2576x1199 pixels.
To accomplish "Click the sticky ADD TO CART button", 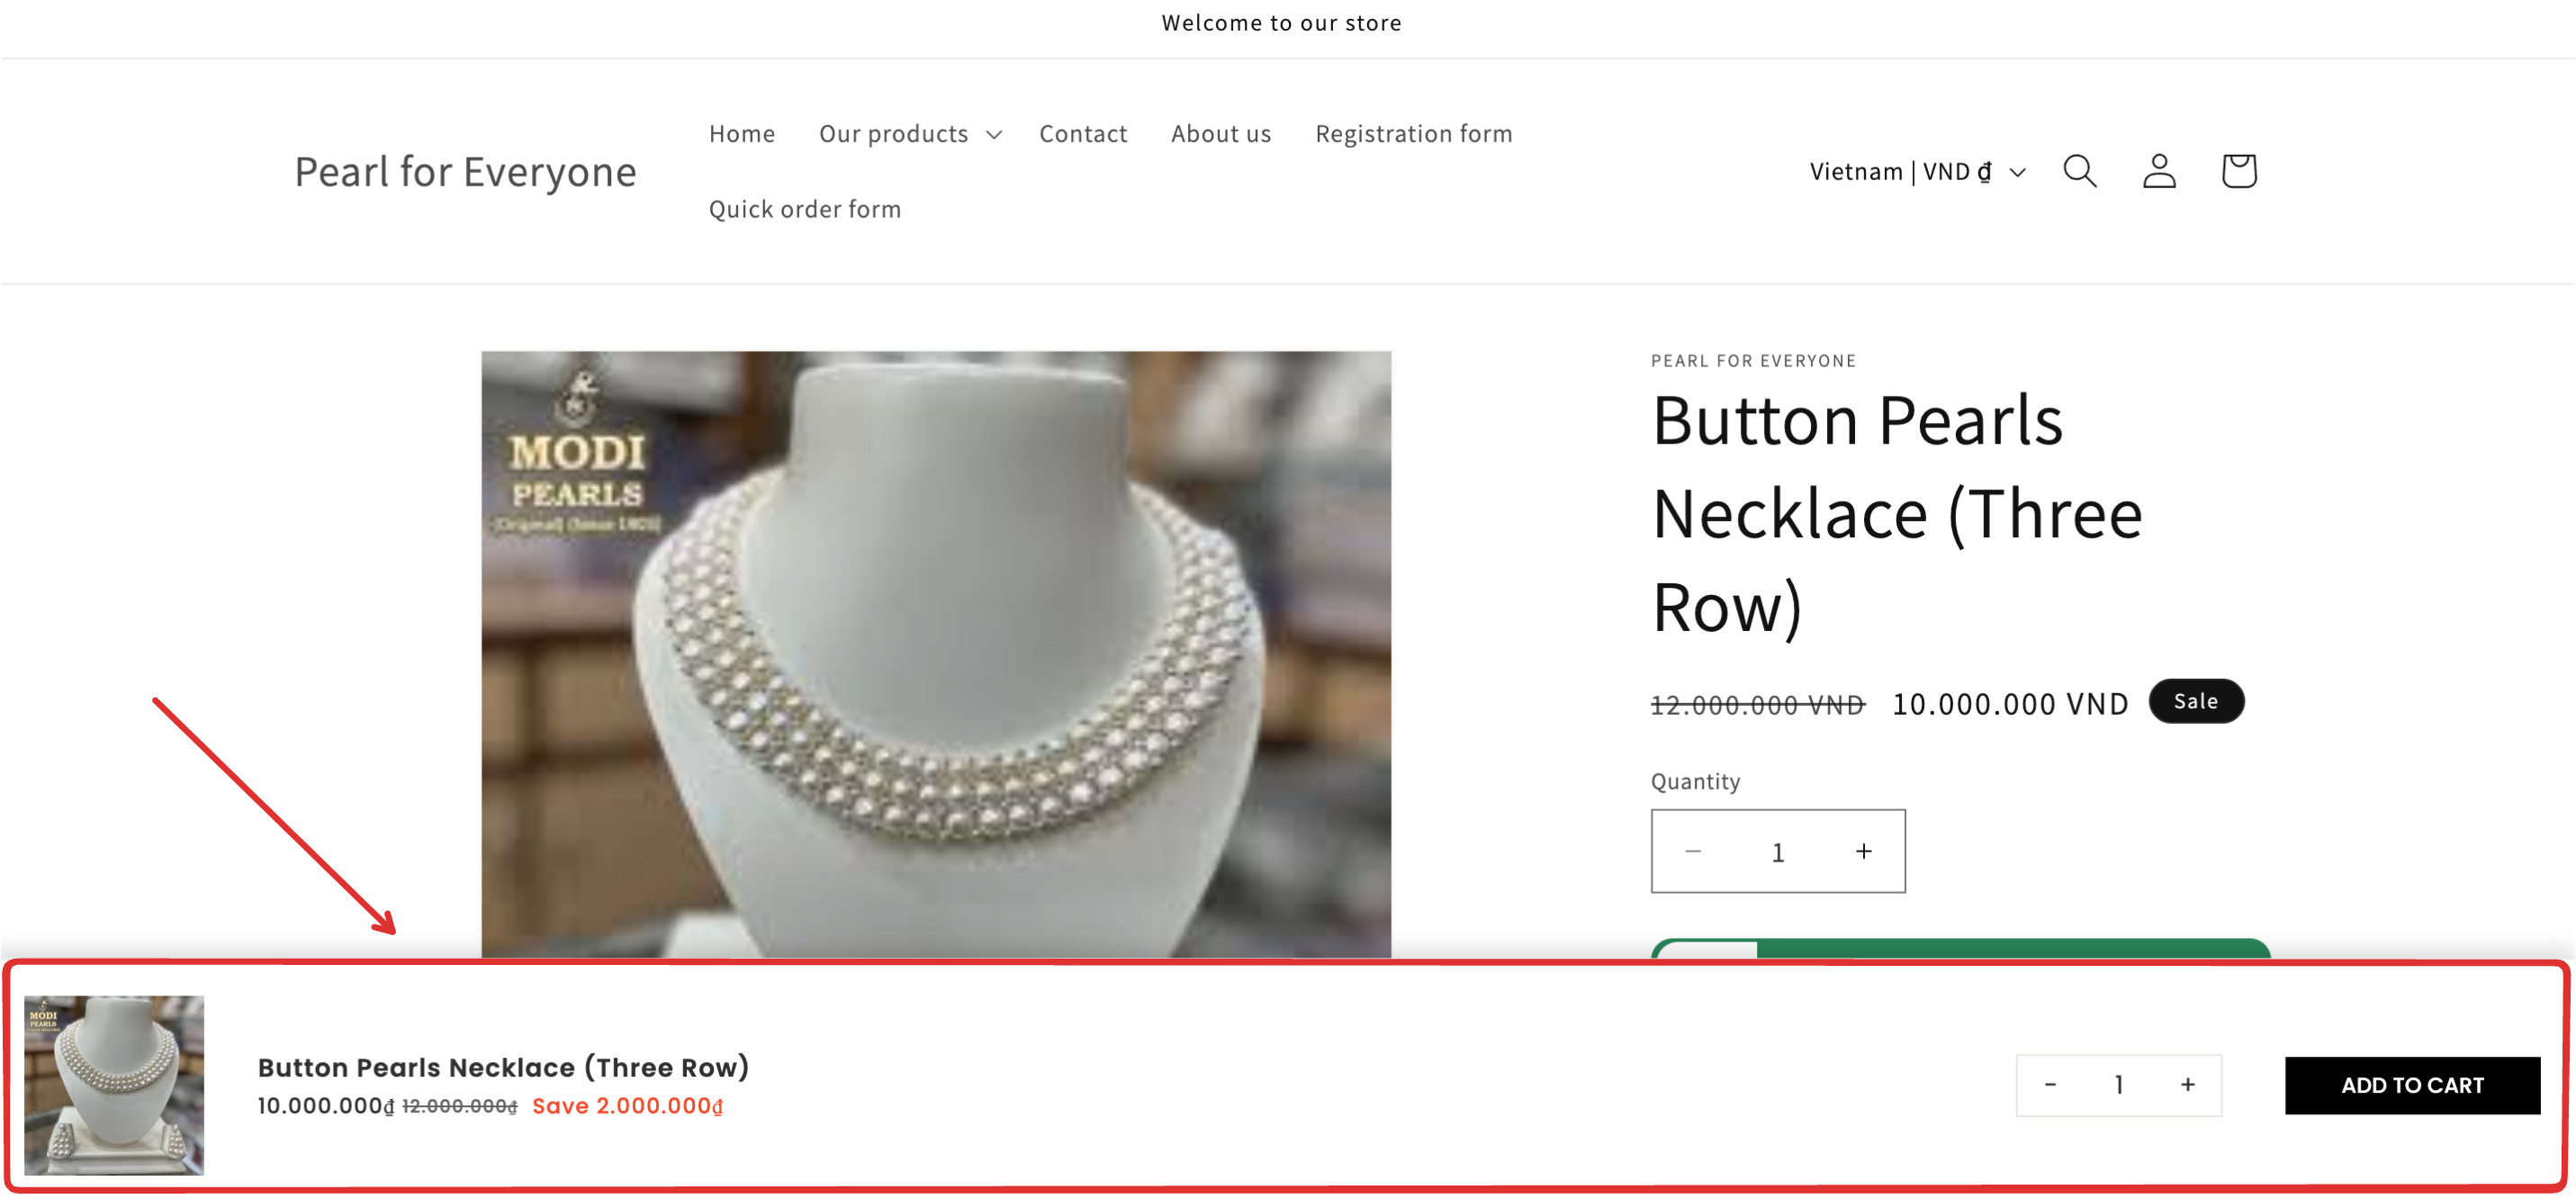I will [2411, 1085].
